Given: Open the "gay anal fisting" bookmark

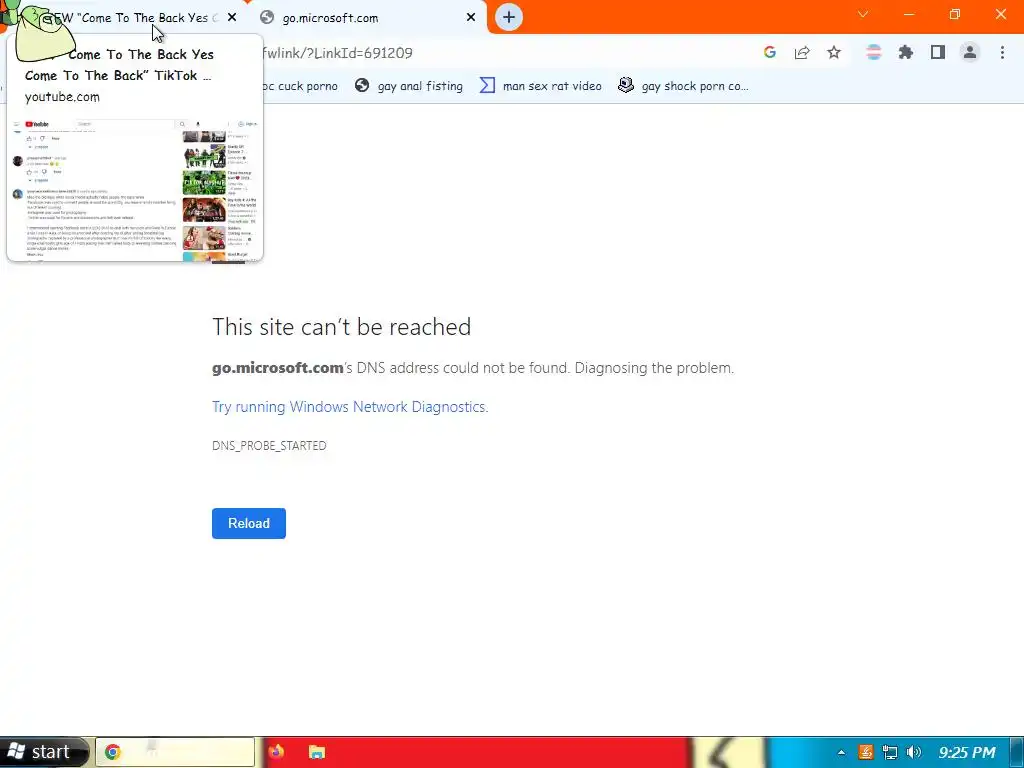Looking at the screenshot, I should pyautogui.click(x=409, y=86).
